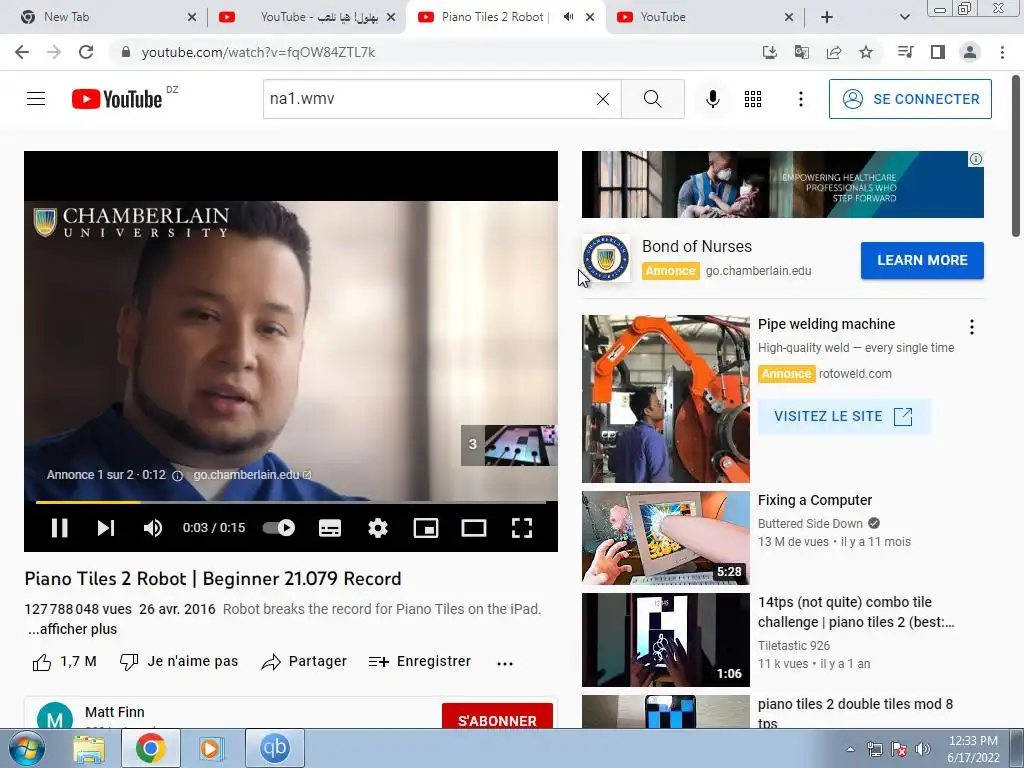Click the address bar URL

[x=258, y=52]
